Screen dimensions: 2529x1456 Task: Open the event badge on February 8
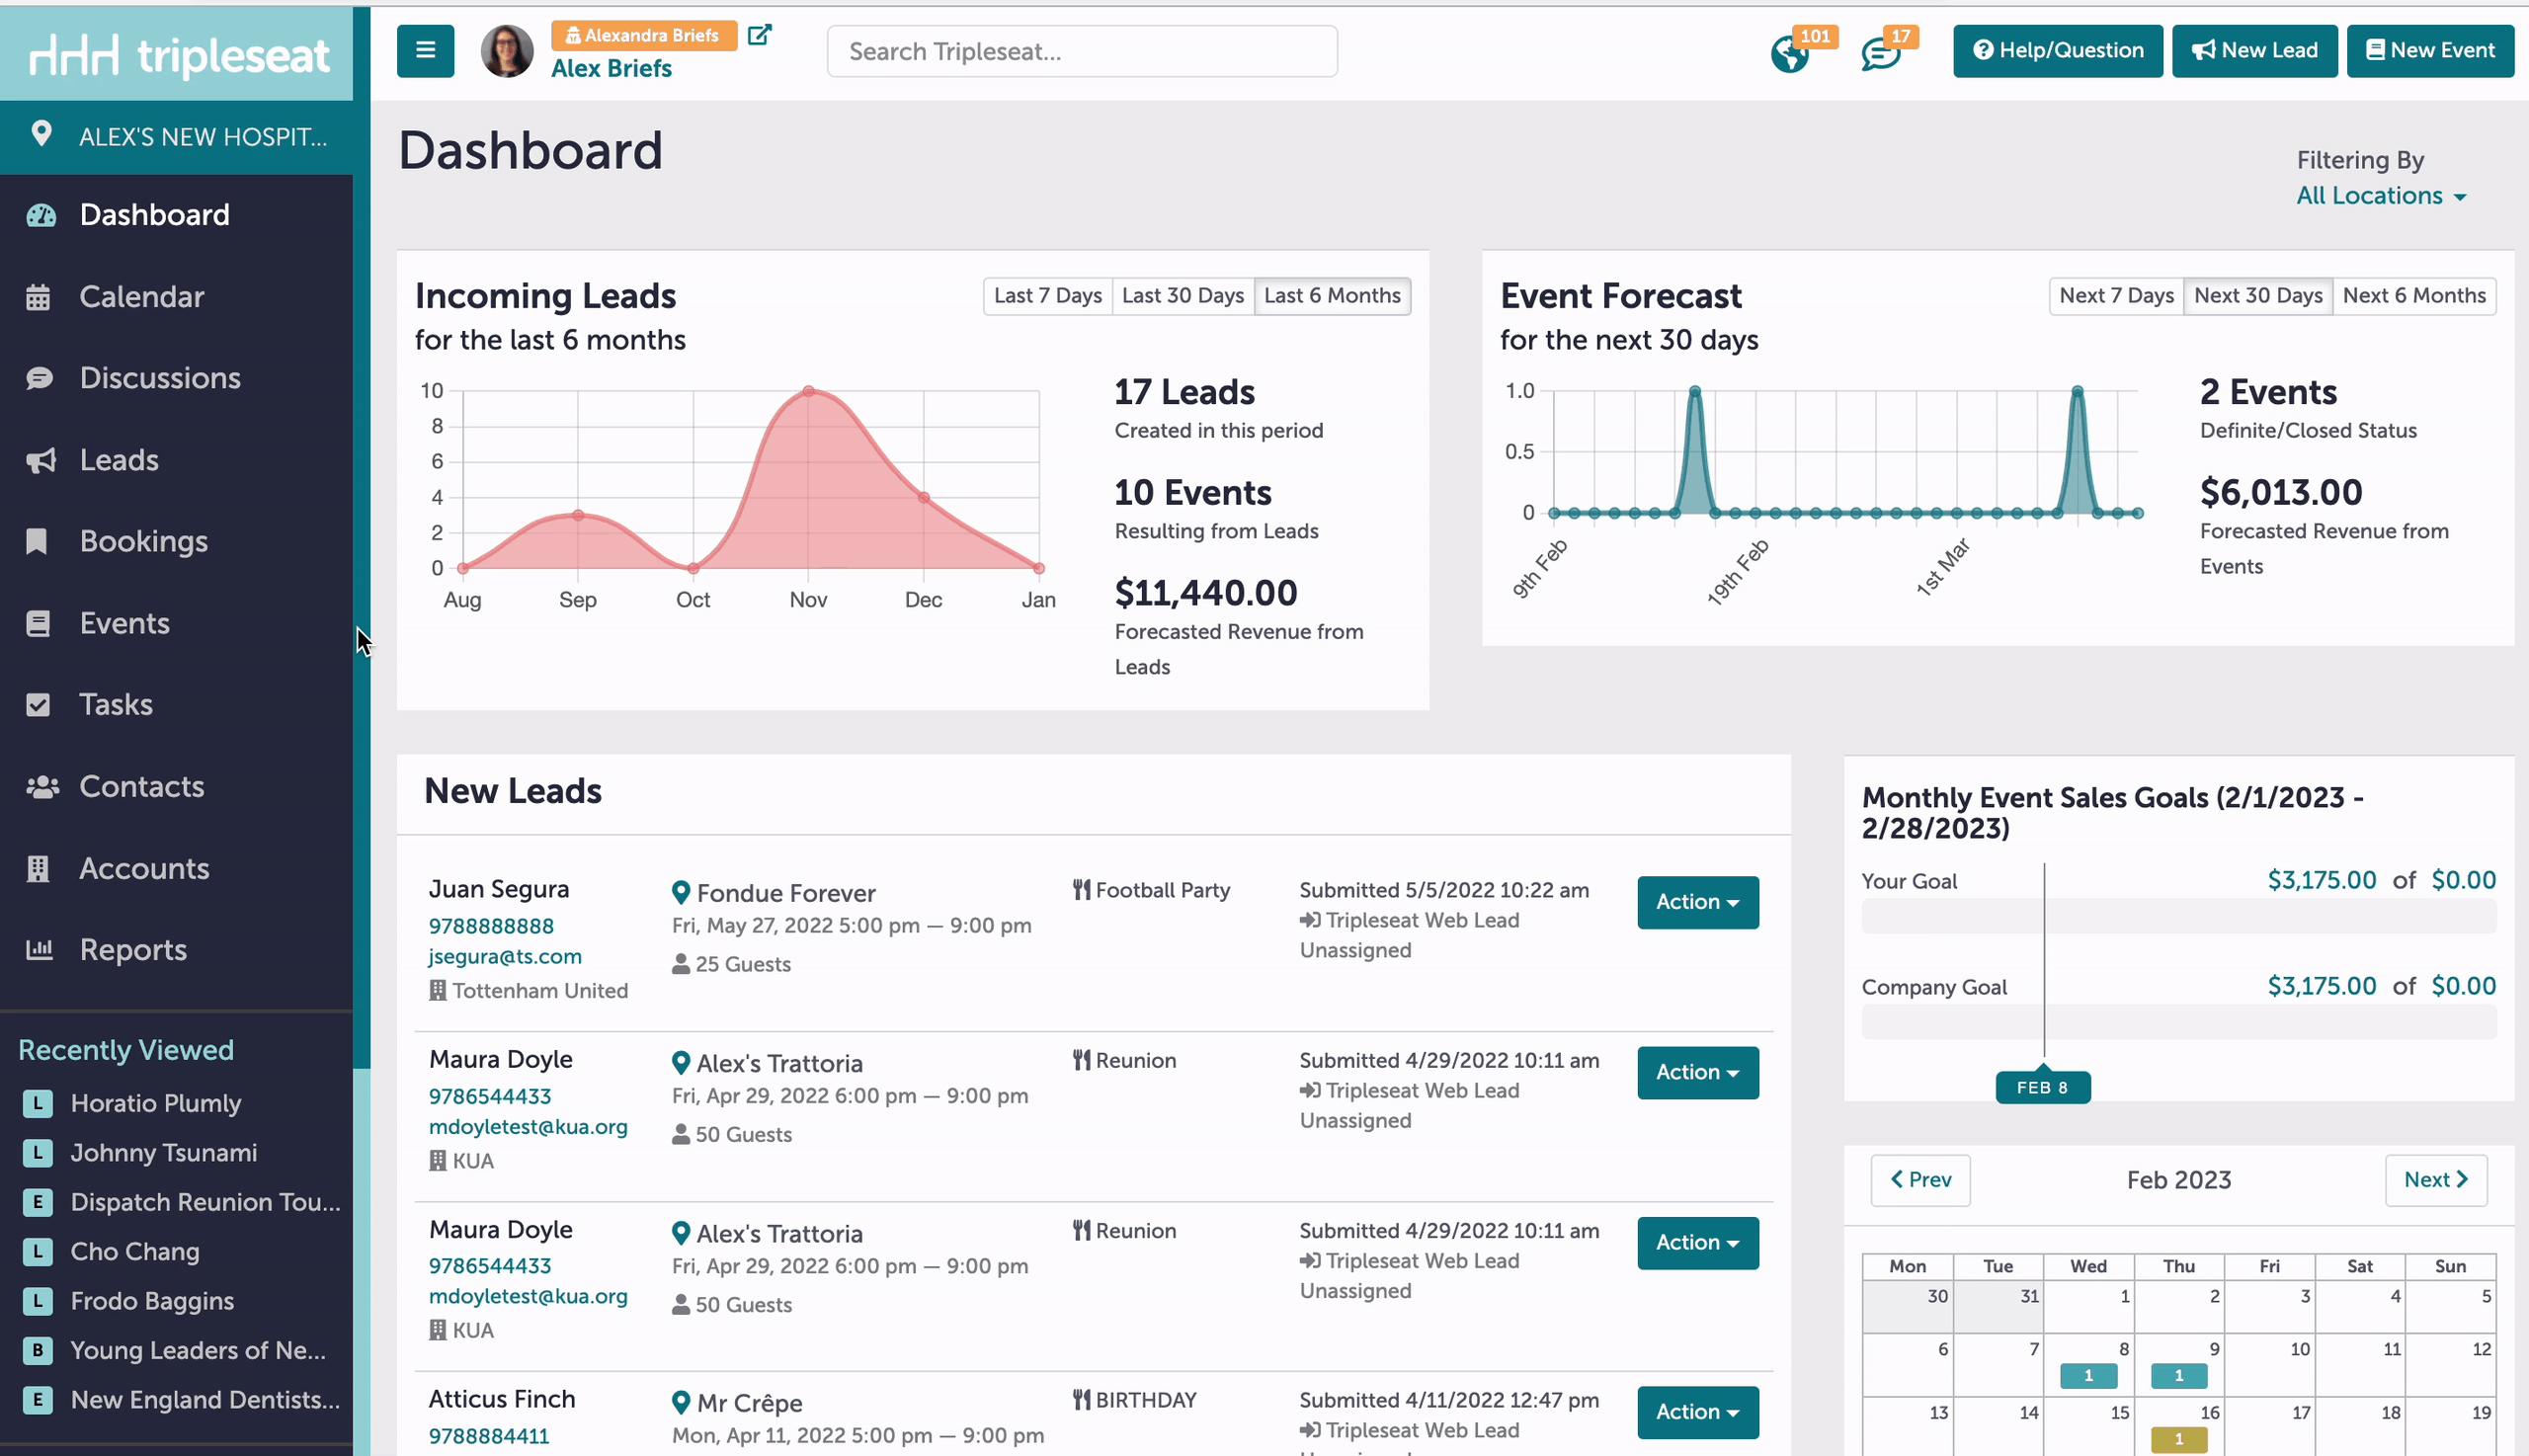click(2088, 1377)
